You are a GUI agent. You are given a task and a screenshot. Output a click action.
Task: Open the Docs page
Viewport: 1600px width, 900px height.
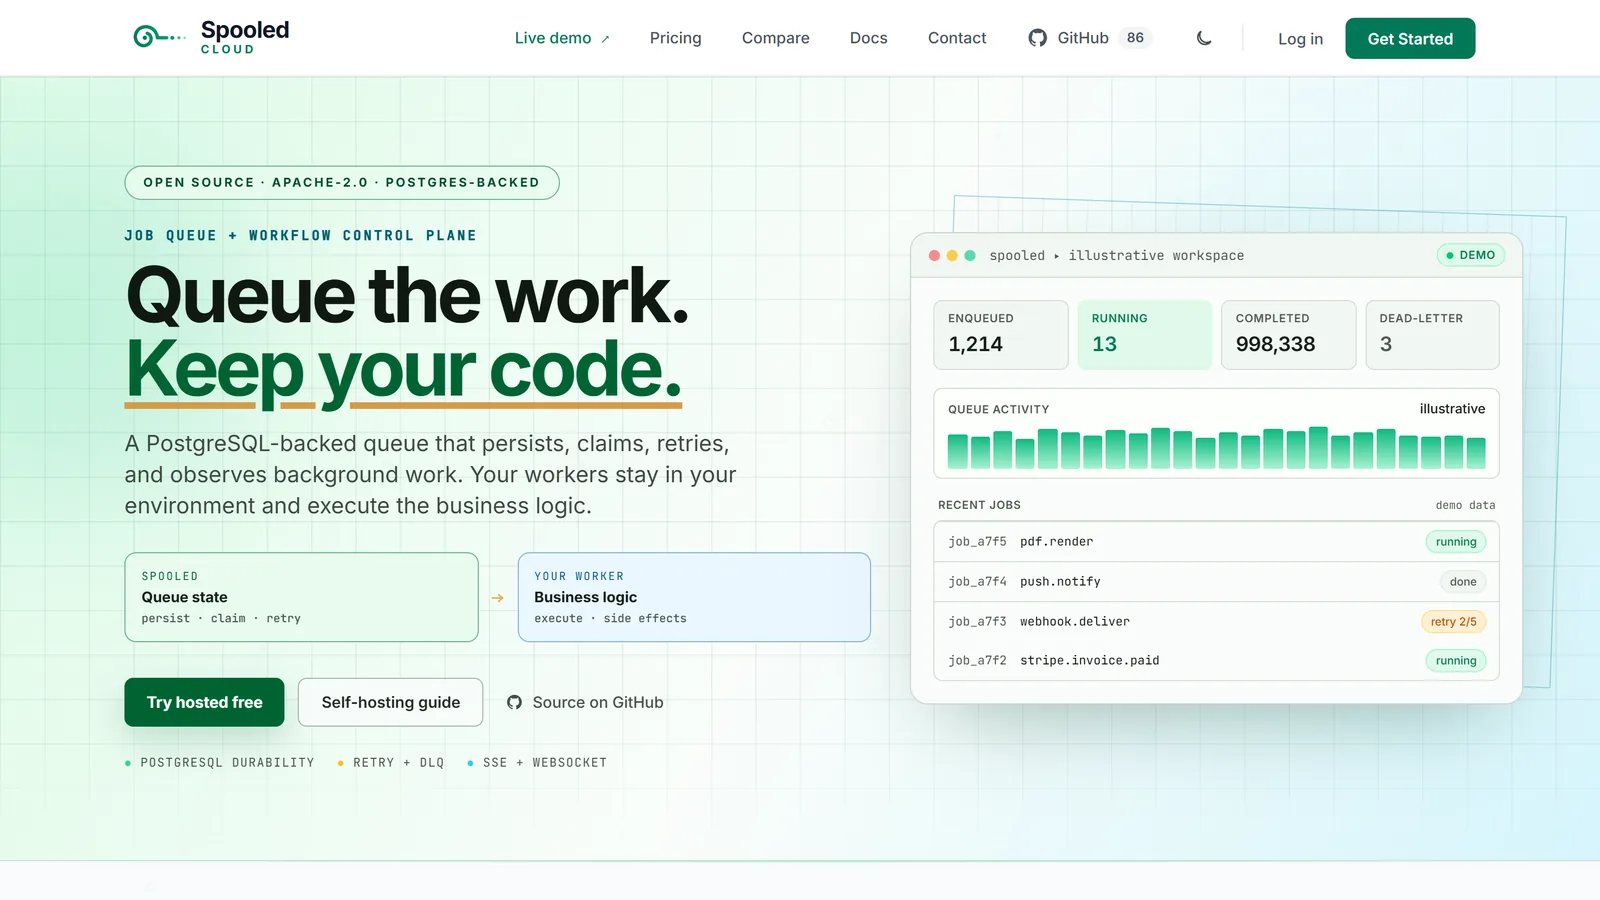point(868,38)
